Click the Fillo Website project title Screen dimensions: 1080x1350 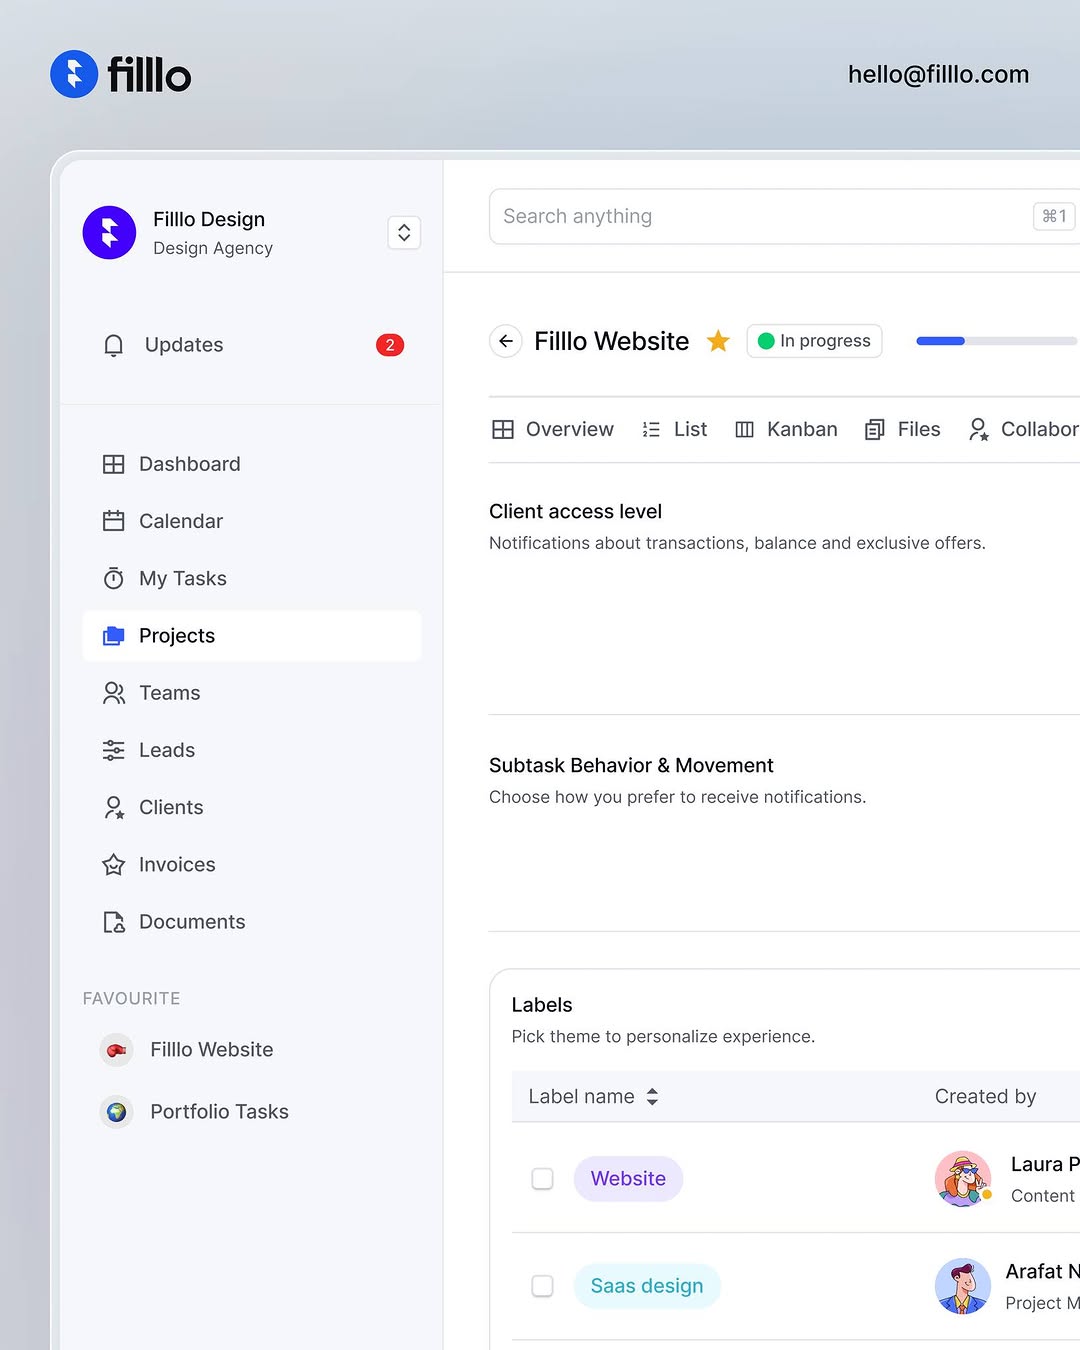[x=611, y=341]
